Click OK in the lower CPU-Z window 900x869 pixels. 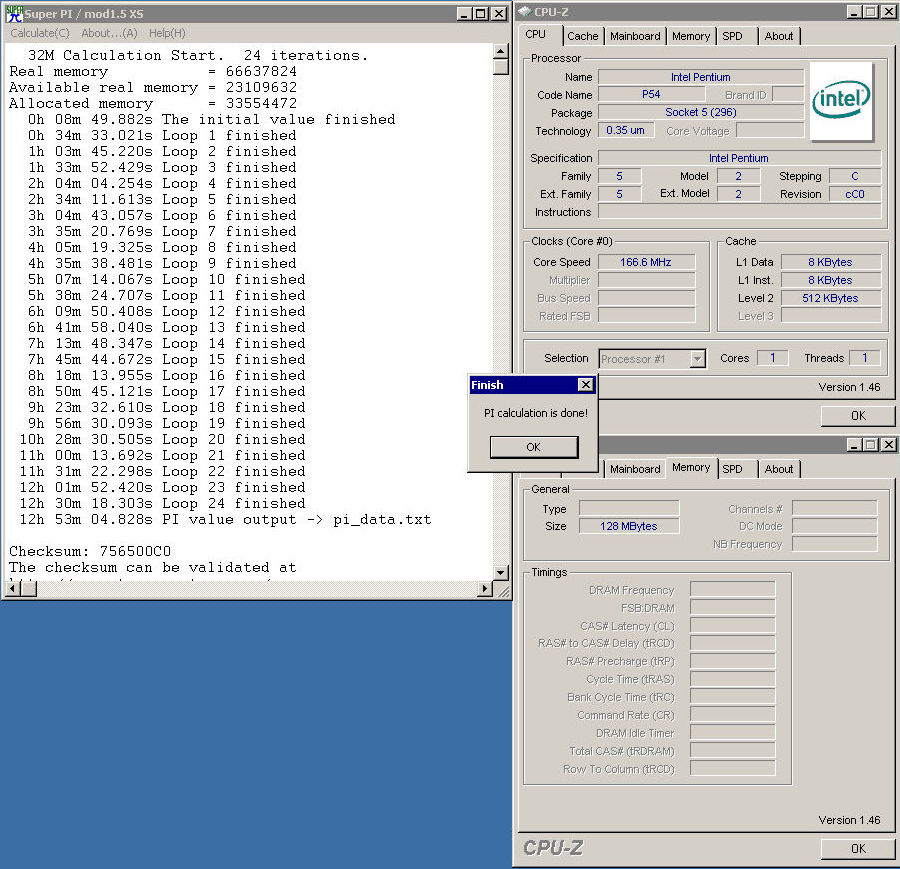coord(858,848)
